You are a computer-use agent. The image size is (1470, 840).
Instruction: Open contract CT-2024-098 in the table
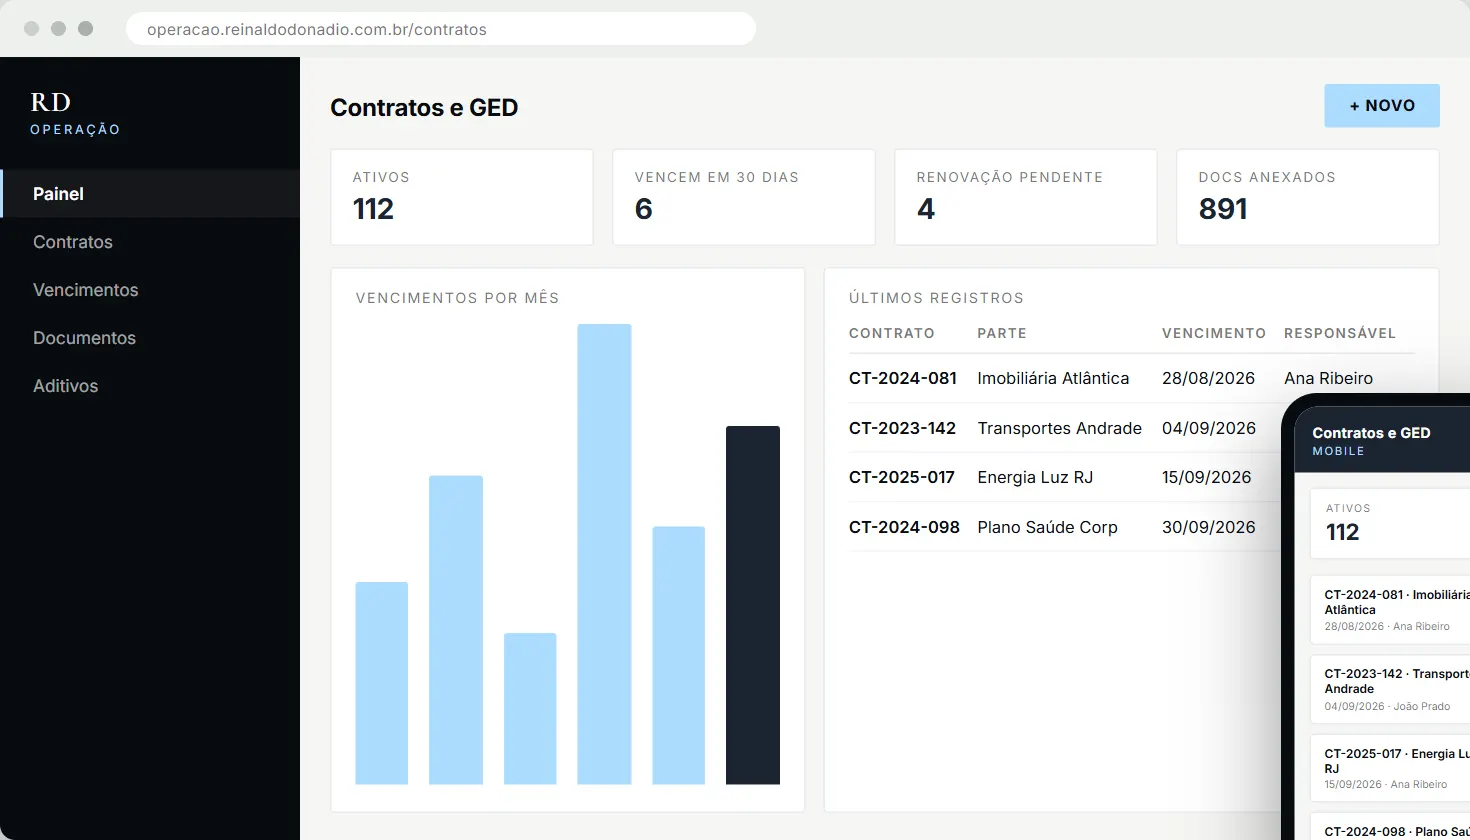904,527
